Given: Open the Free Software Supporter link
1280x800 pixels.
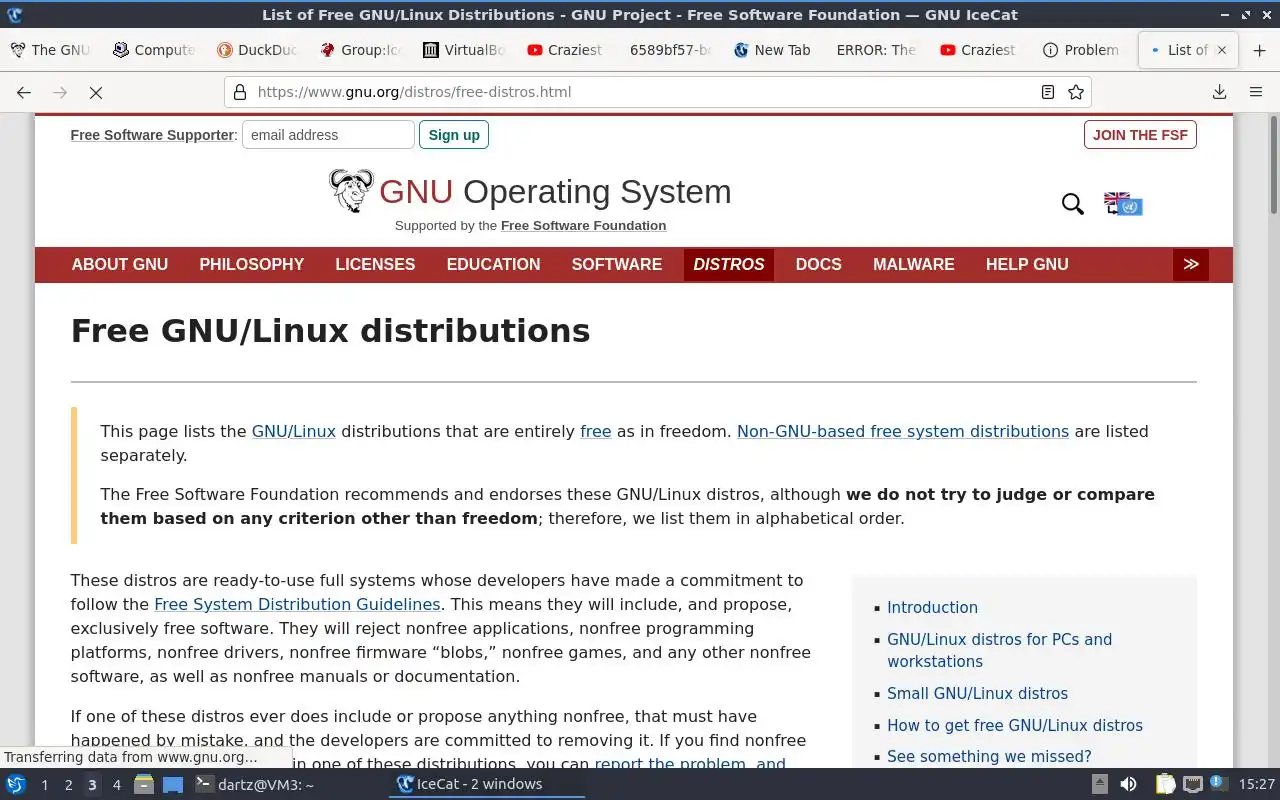Looking at the screenshot, I should coord(152,135).
